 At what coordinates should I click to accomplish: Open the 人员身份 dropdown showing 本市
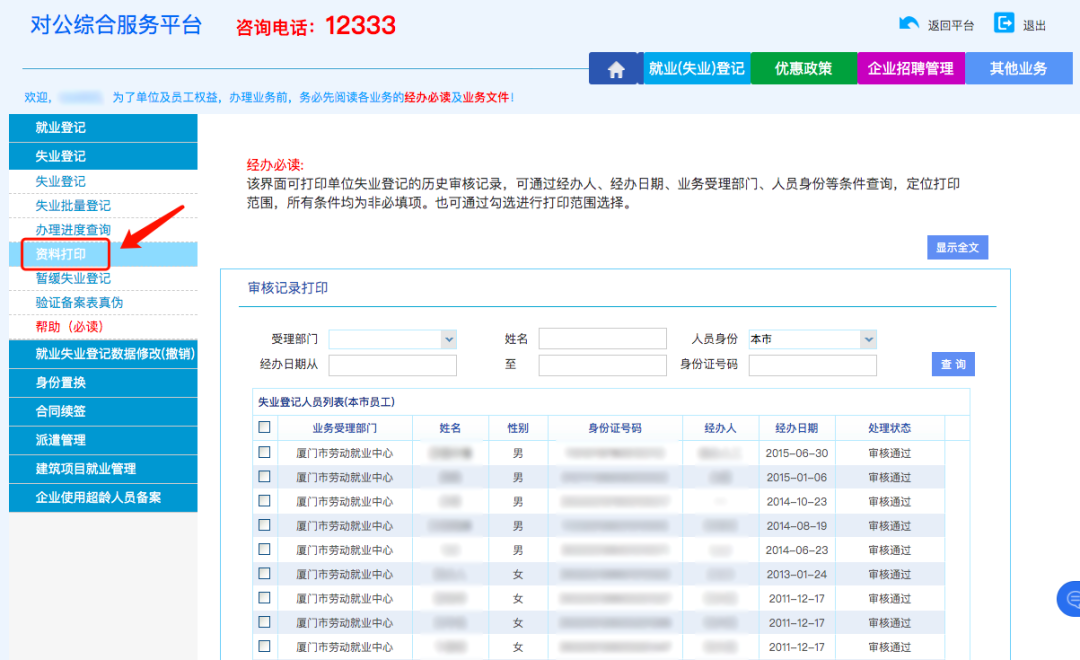[x=812, y=339]
